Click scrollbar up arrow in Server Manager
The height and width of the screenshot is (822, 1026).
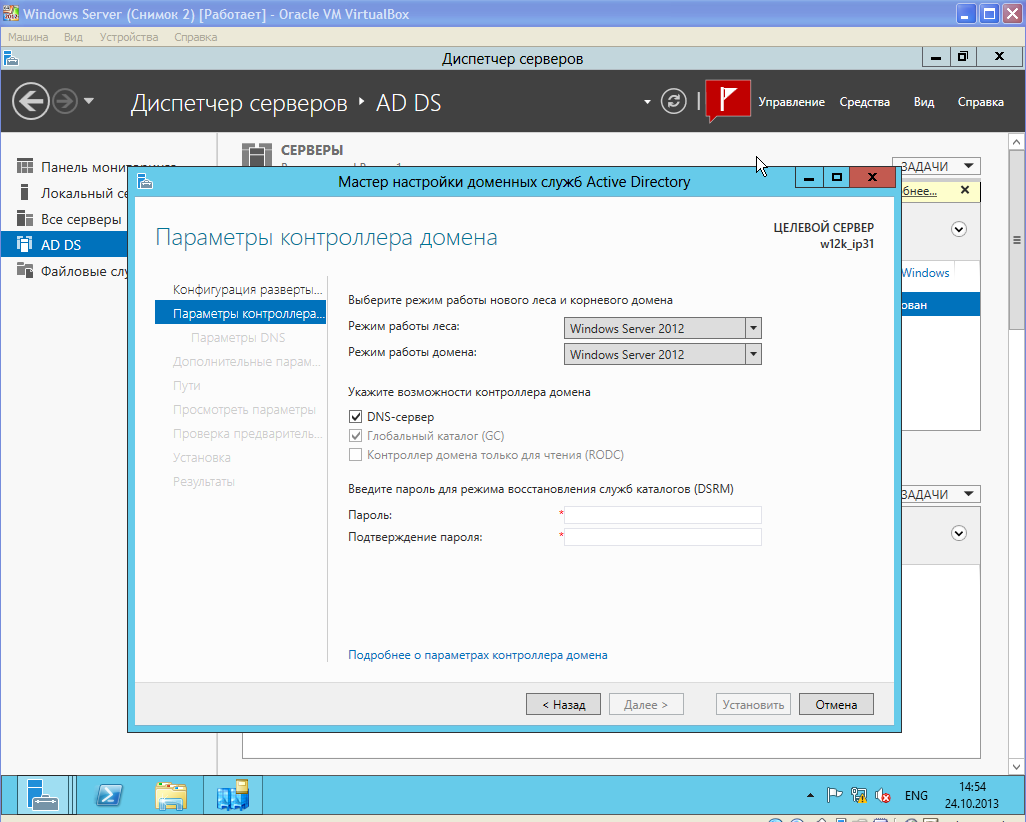tap(1016, 141)
